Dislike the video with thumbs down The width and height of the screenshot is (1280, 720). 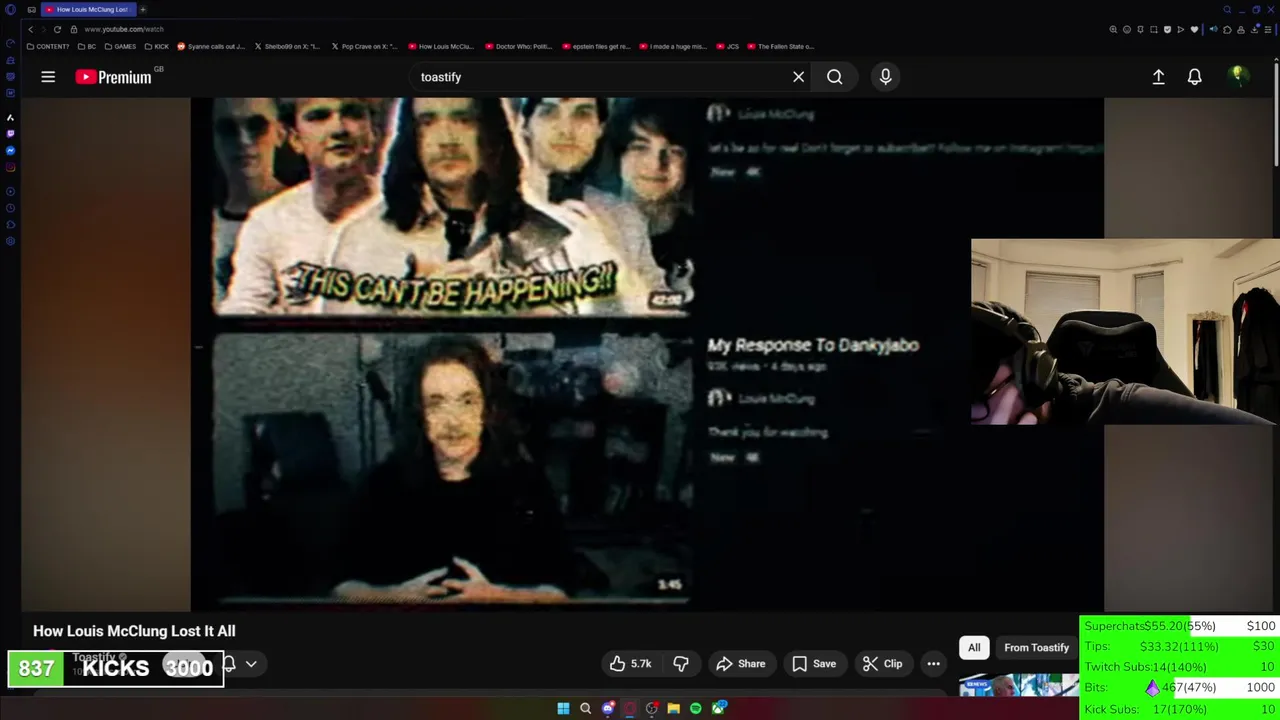pyautogui.click(x=681, y=664)
